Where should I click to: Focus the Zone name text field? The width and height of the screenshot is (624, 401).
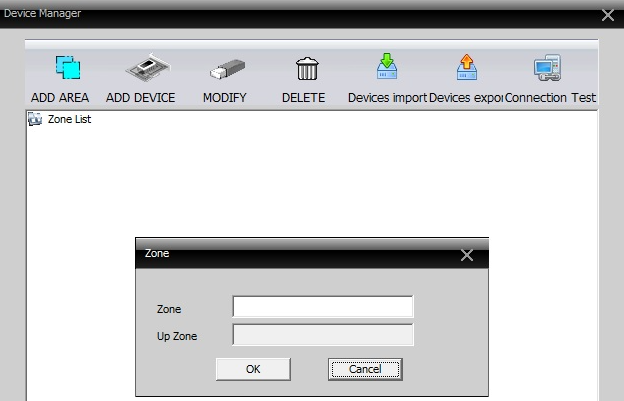[322, 307]
